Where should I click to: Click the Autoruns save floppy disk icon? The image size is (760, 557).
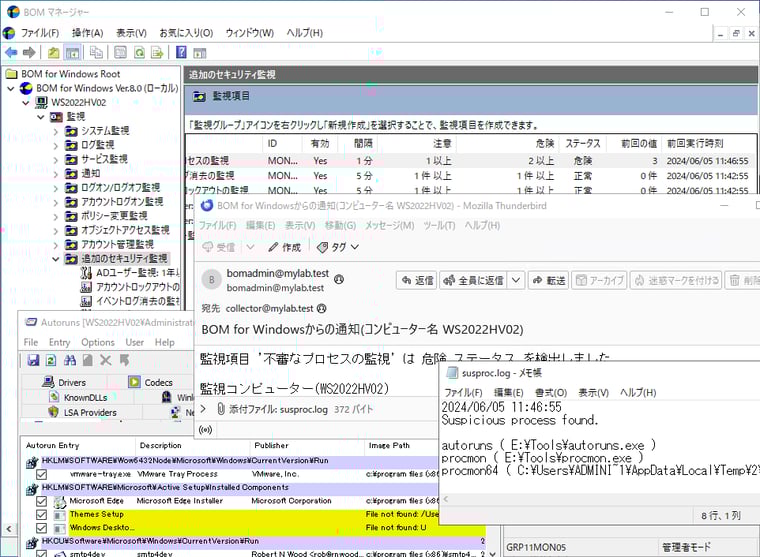coord(33,360)
